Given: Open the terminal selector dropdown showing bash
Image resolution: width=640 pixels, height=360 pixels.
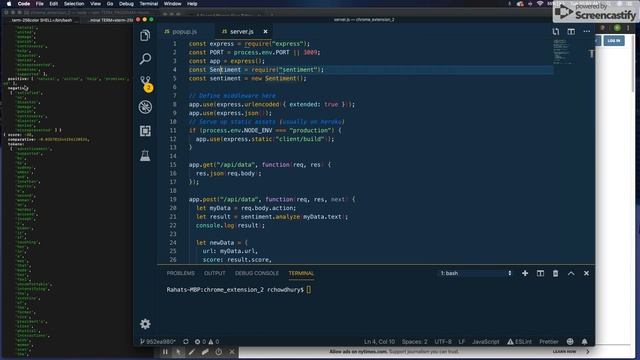Looking at the screenshot, I should pos(476,273).
